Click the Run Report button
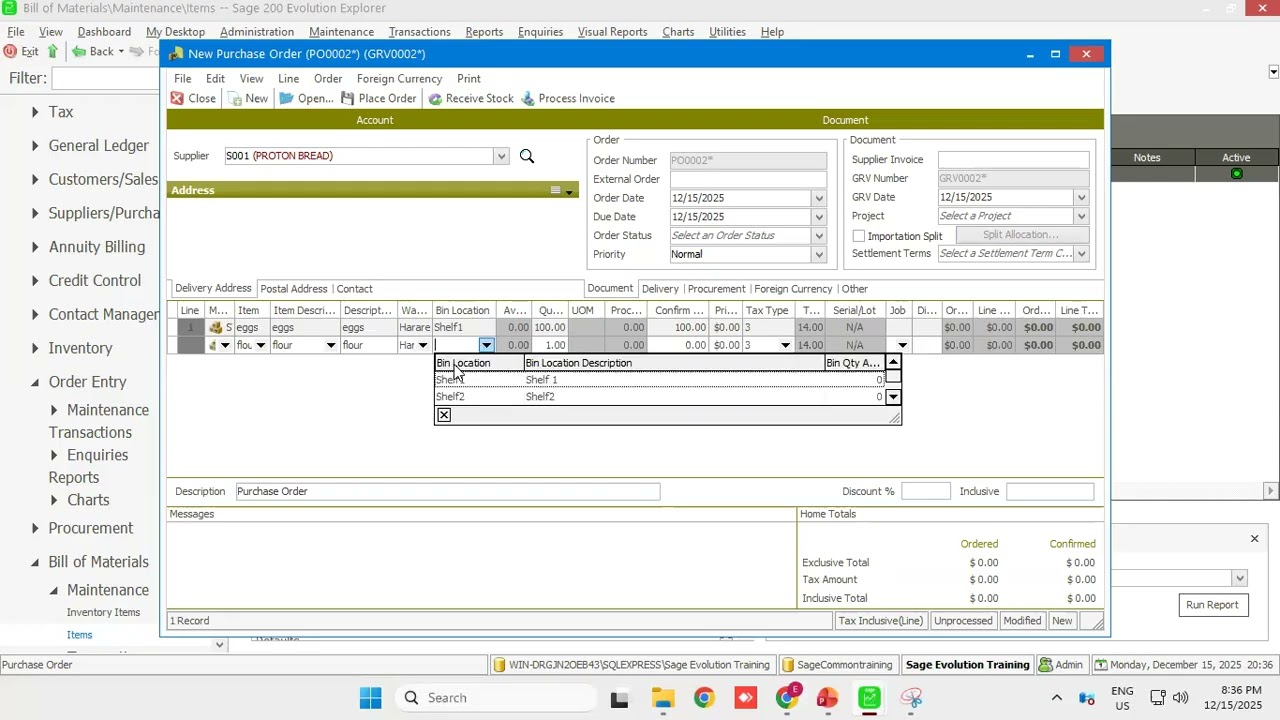 [x=1212, y=605]
